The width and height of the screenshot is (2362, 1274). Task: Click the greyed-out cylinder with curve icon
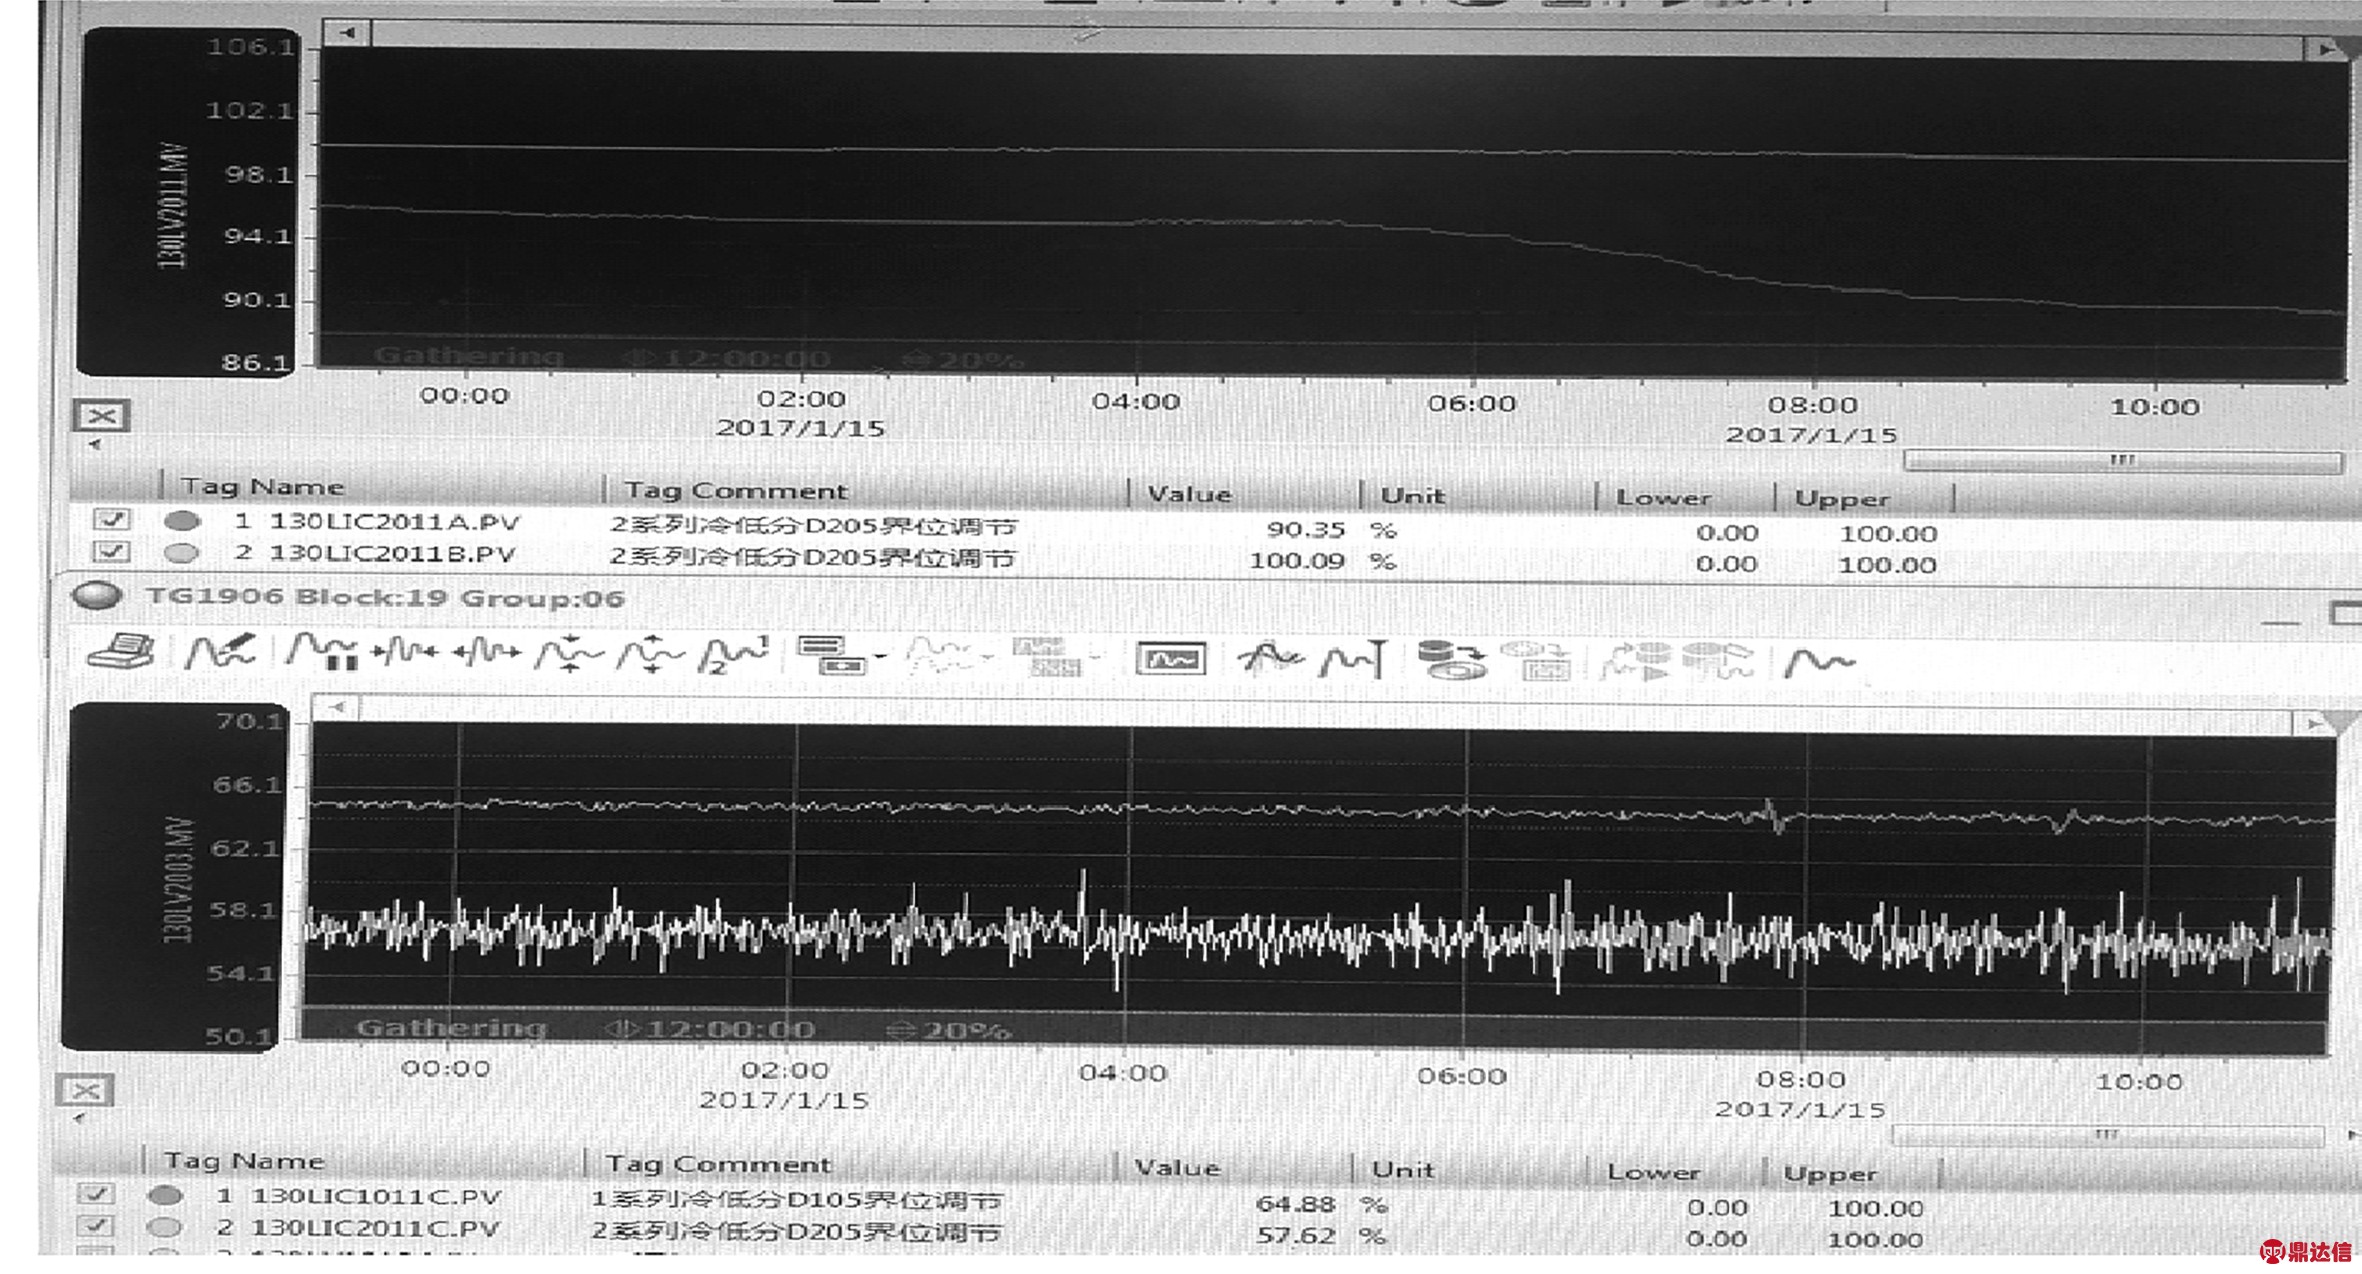click(1719, 662)
